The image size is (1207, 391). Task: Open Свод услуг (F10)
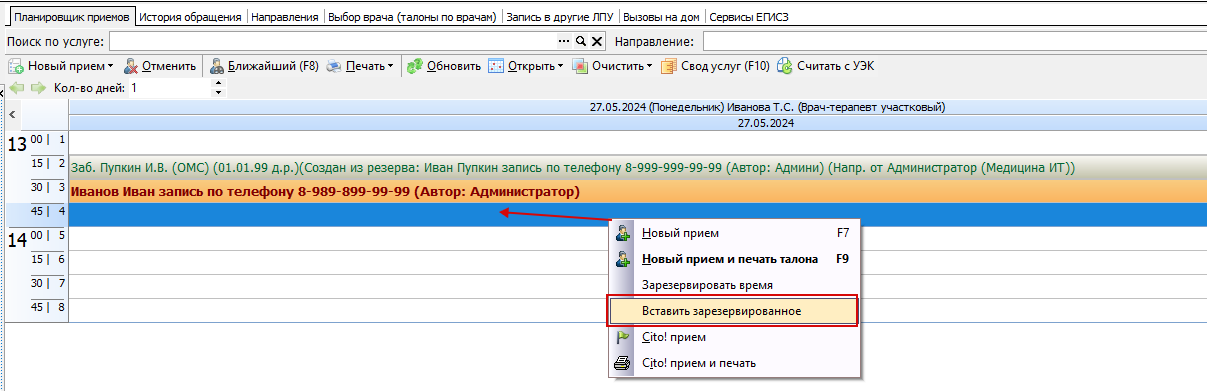(715, 66)
